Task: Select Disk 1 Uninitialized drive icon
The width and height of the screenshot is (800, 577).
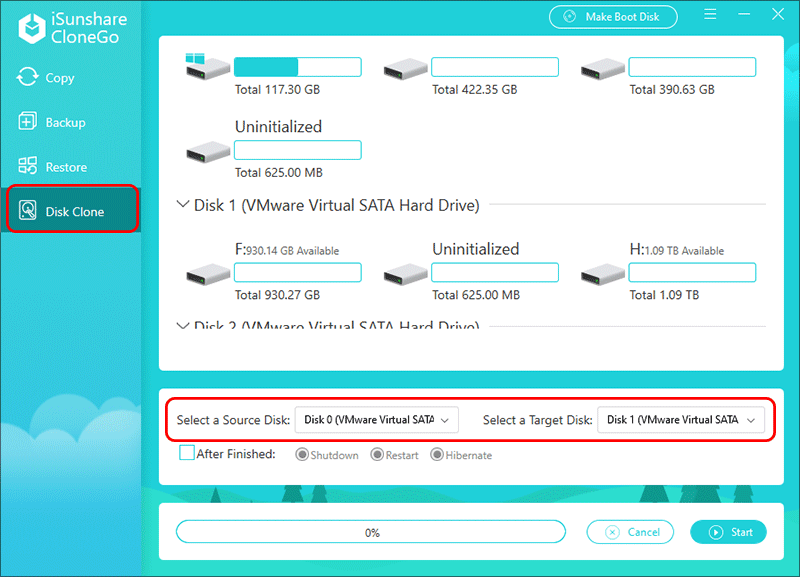Action: [405, 274]
